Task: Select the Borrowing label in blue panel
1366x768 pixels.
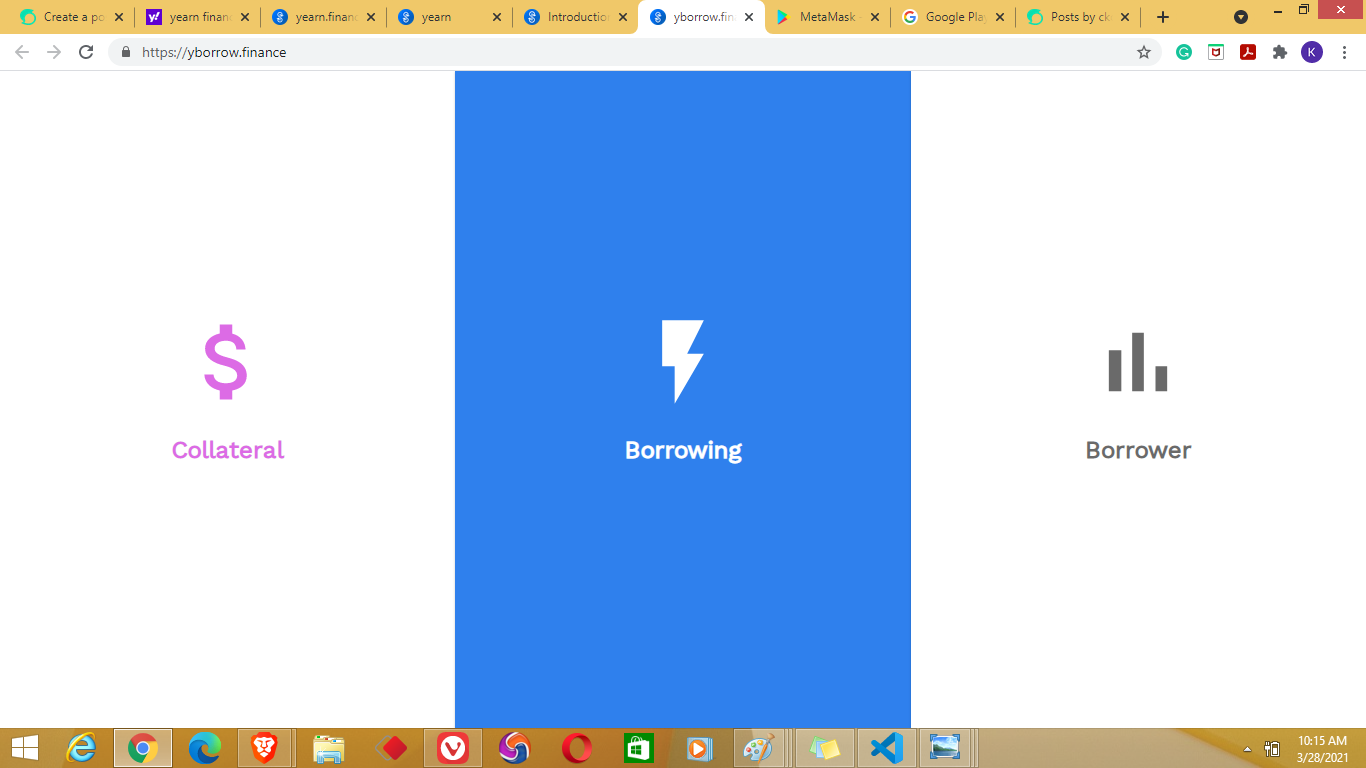Action: pyautogui.click(x=683, y=450)
